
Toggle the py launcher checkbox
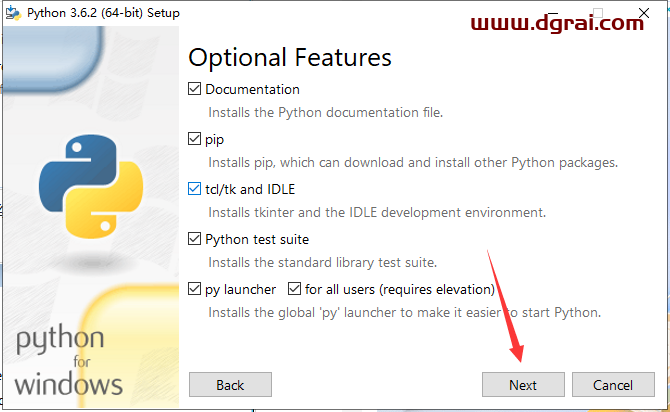[194, 289]
